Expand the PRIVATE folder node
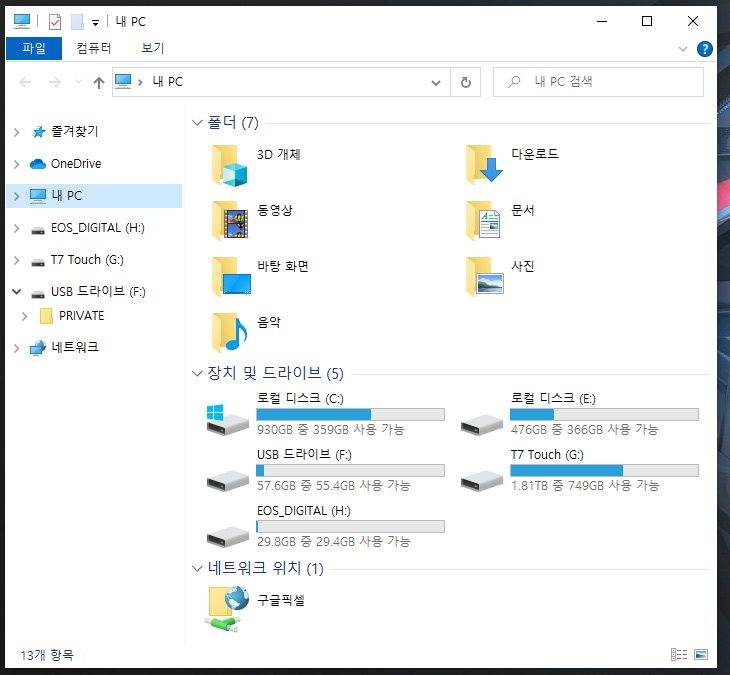730x675 pixels. tap(25, 316)
